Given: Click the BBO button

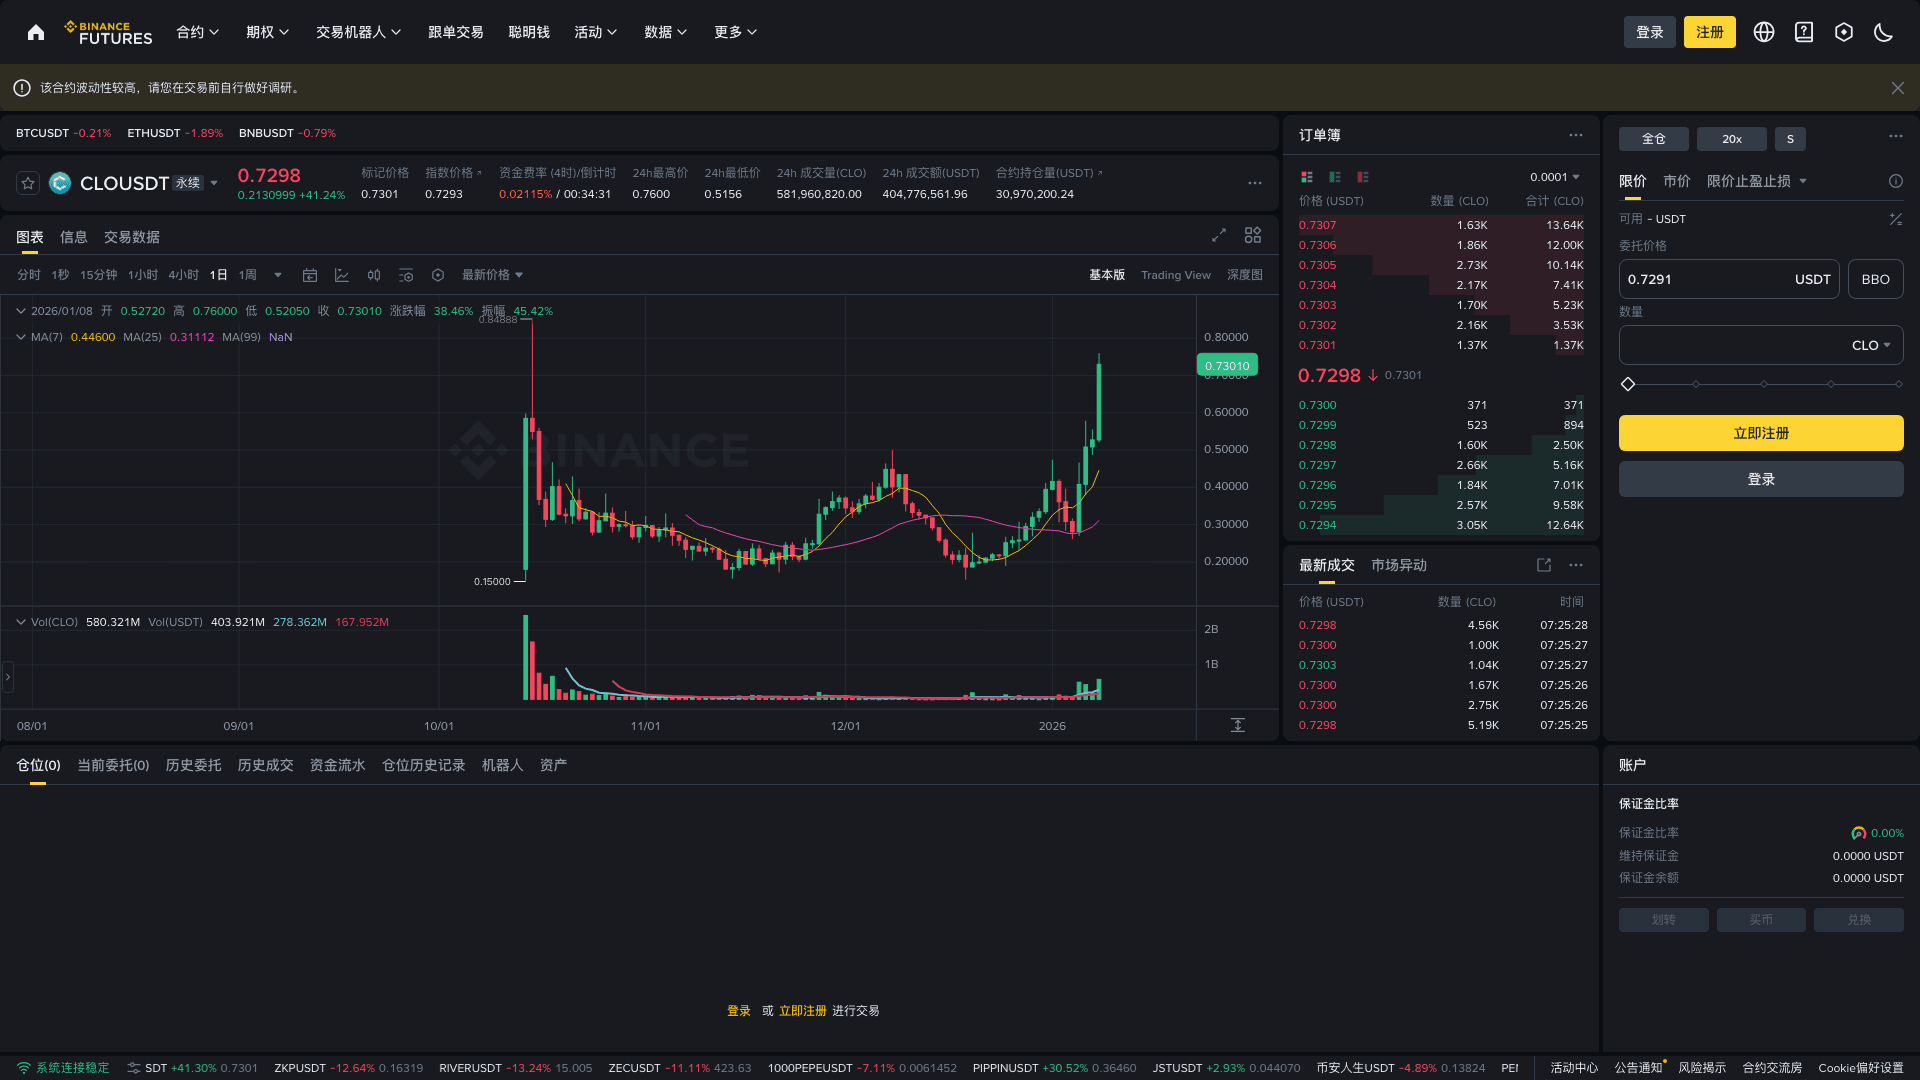Looking at the screenshot, I should pos(1876,279).
